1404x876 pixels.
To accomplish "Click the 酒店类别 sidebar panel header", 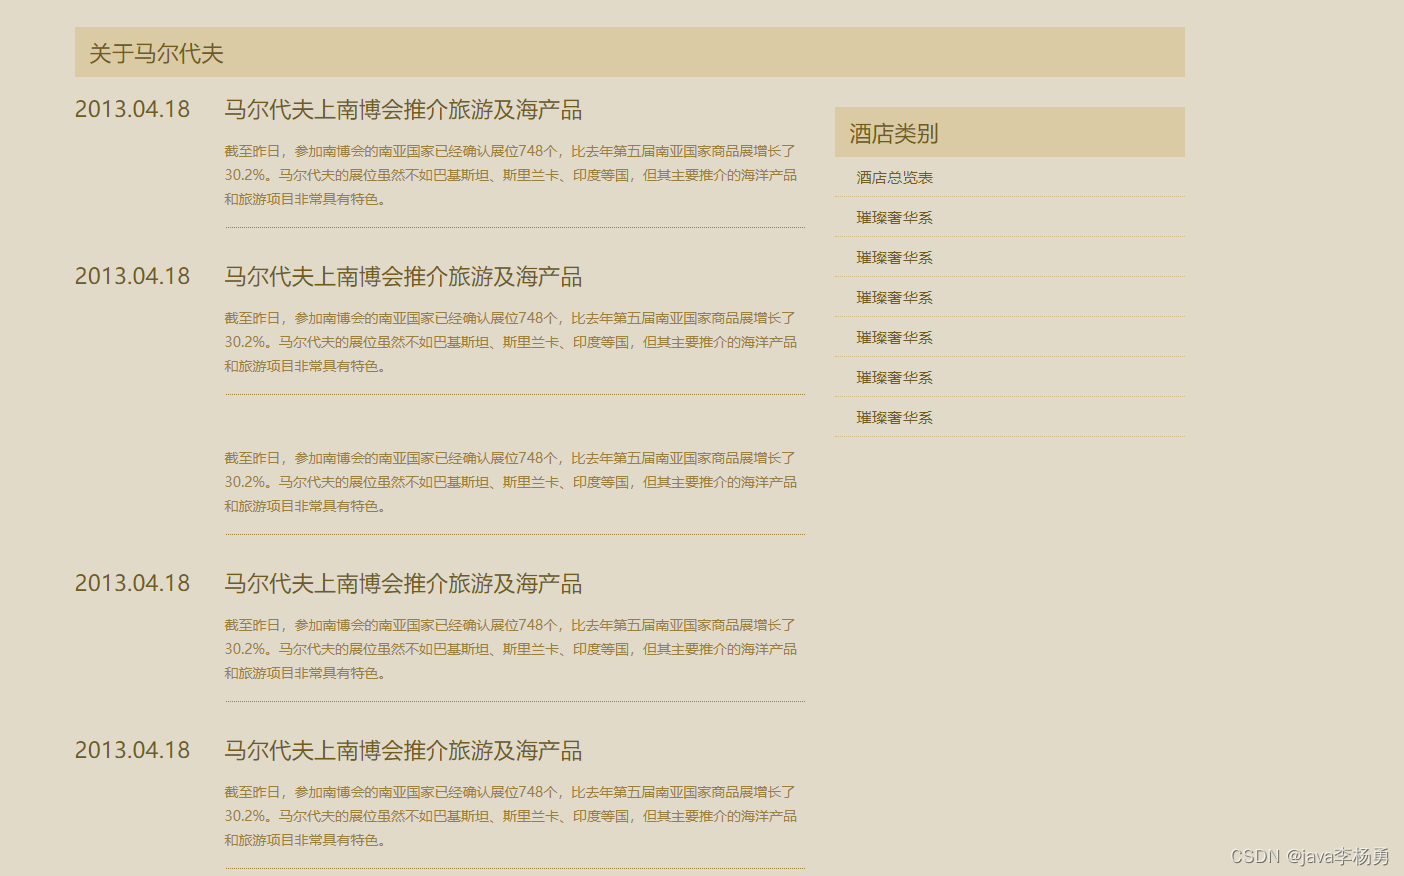I will pyautogui.click(x=893, y=133).
